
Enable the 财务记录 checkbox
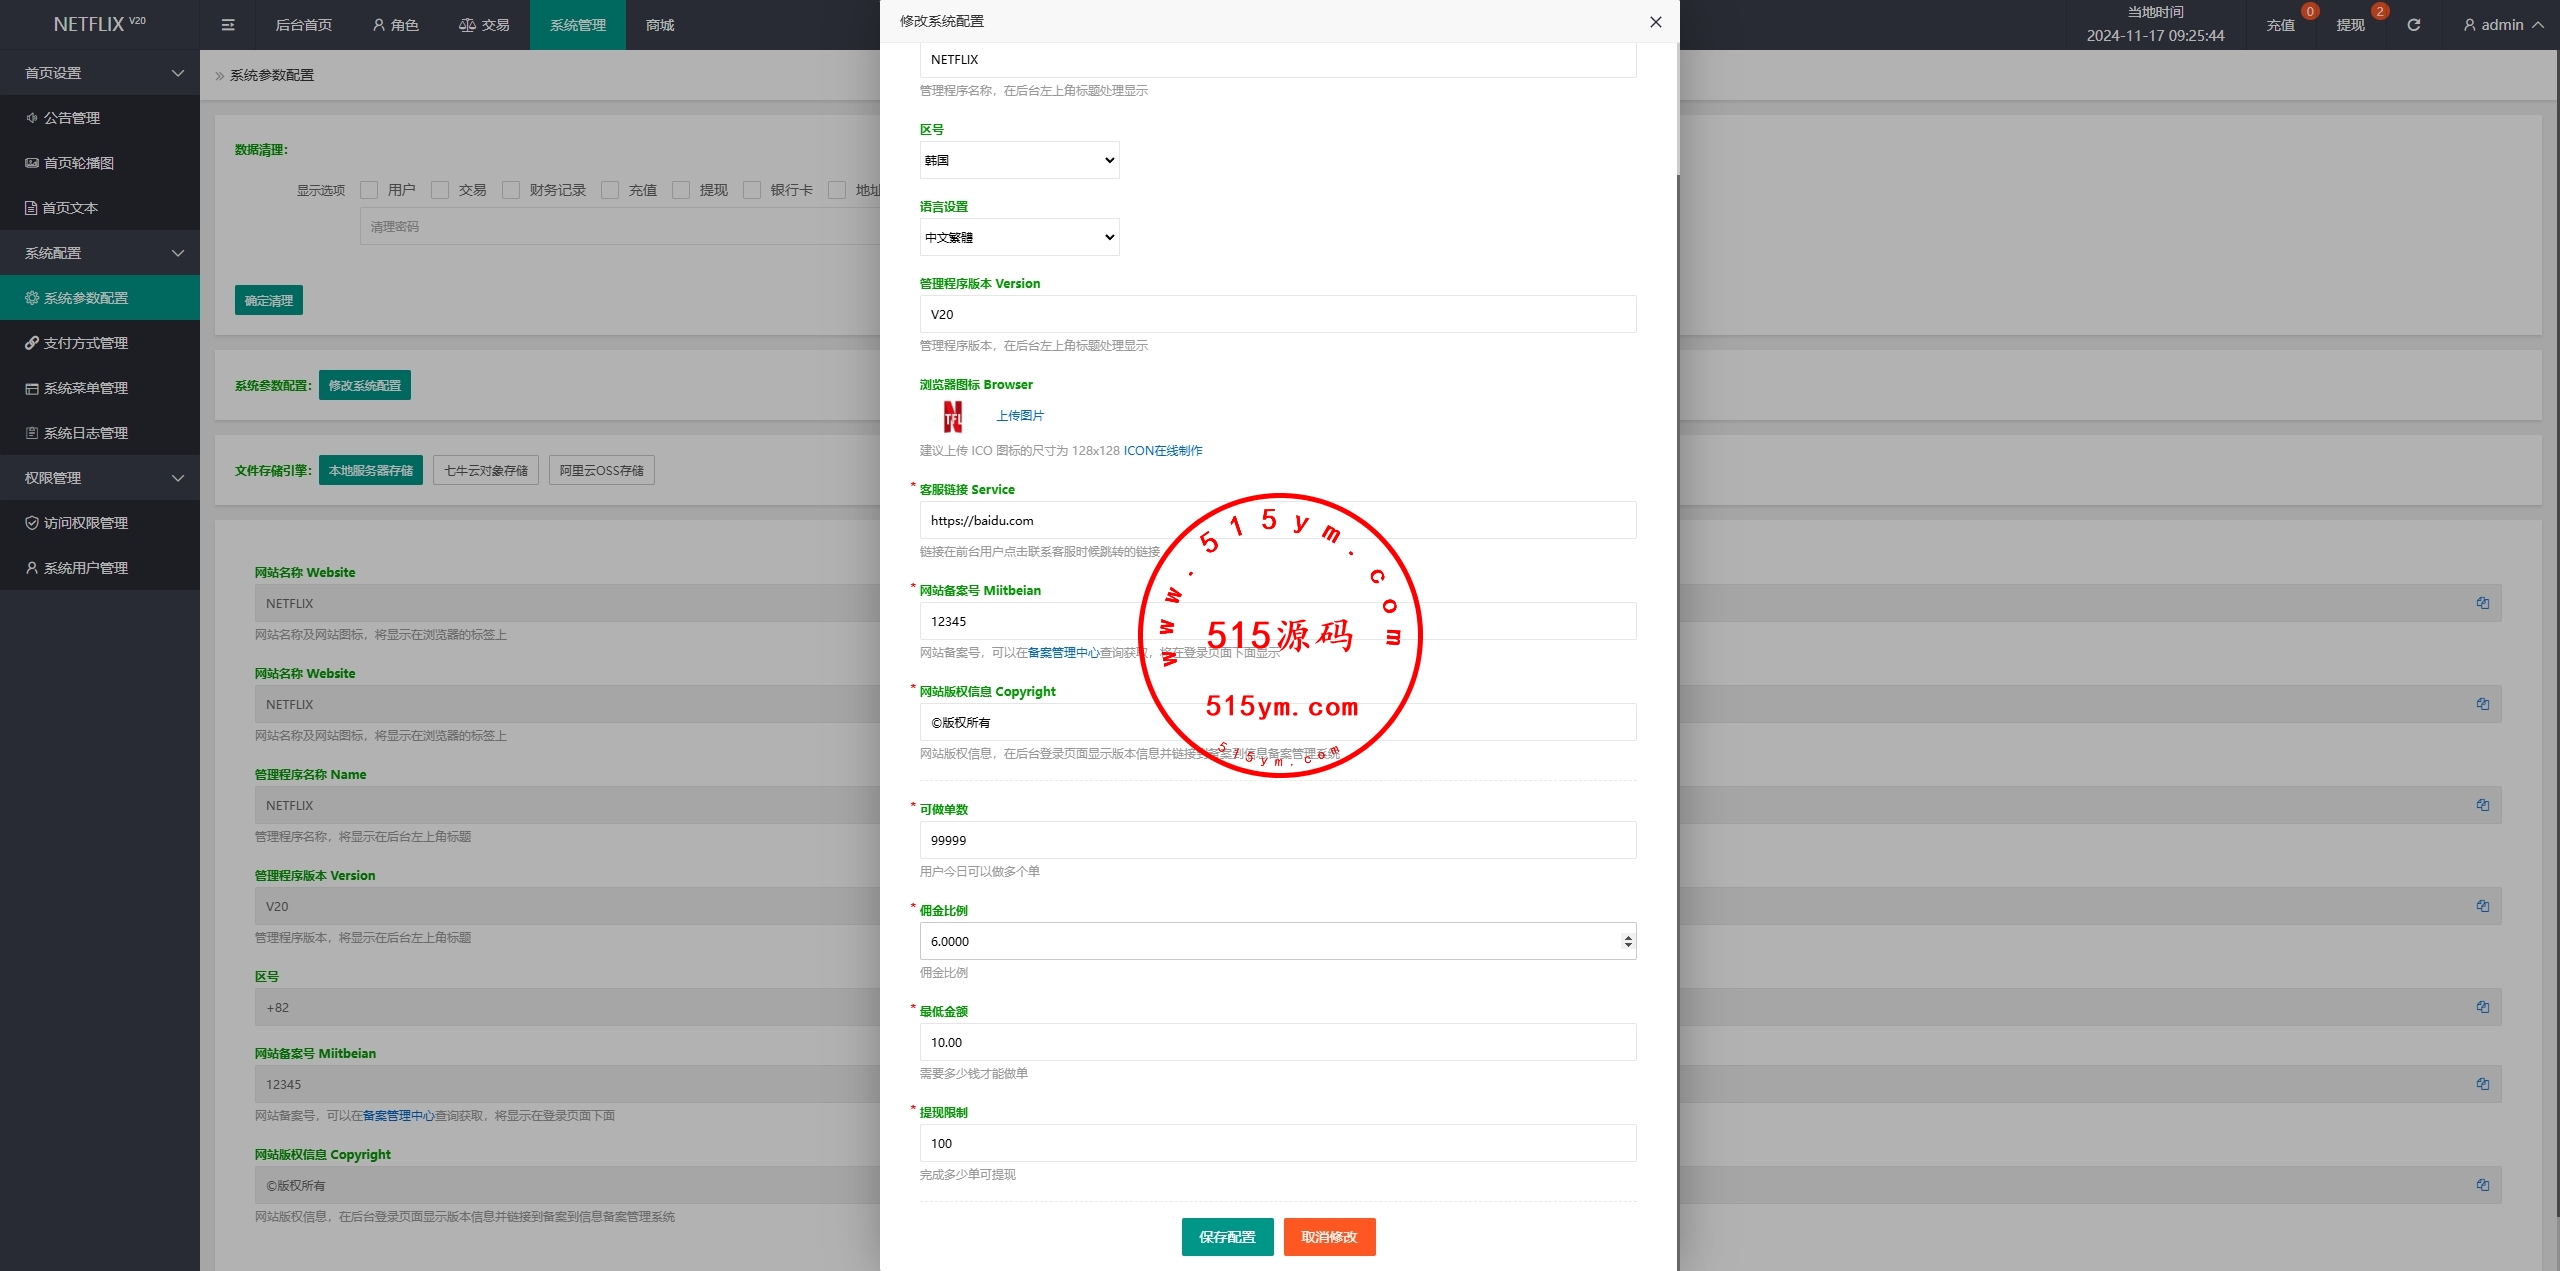point(511,190)
